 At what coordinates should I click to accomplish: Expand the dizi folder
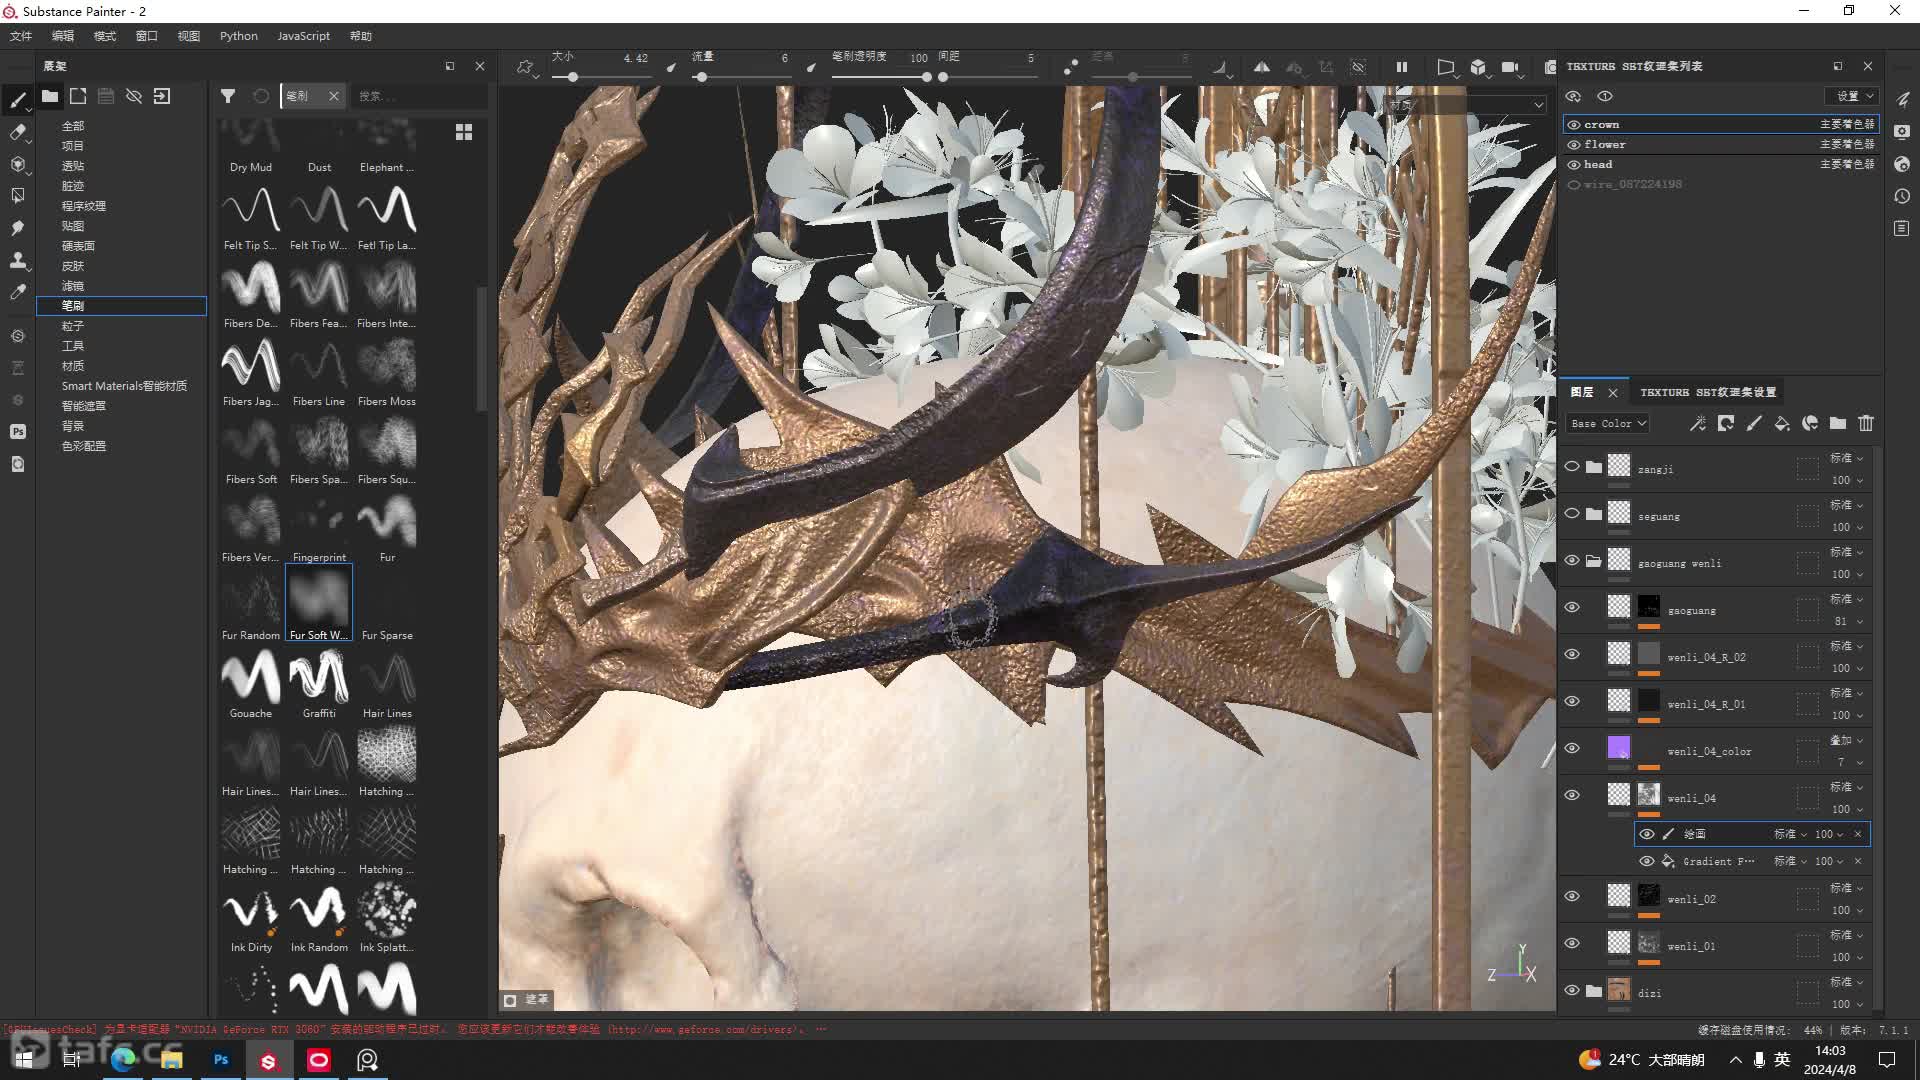[x=1594, y=991]
